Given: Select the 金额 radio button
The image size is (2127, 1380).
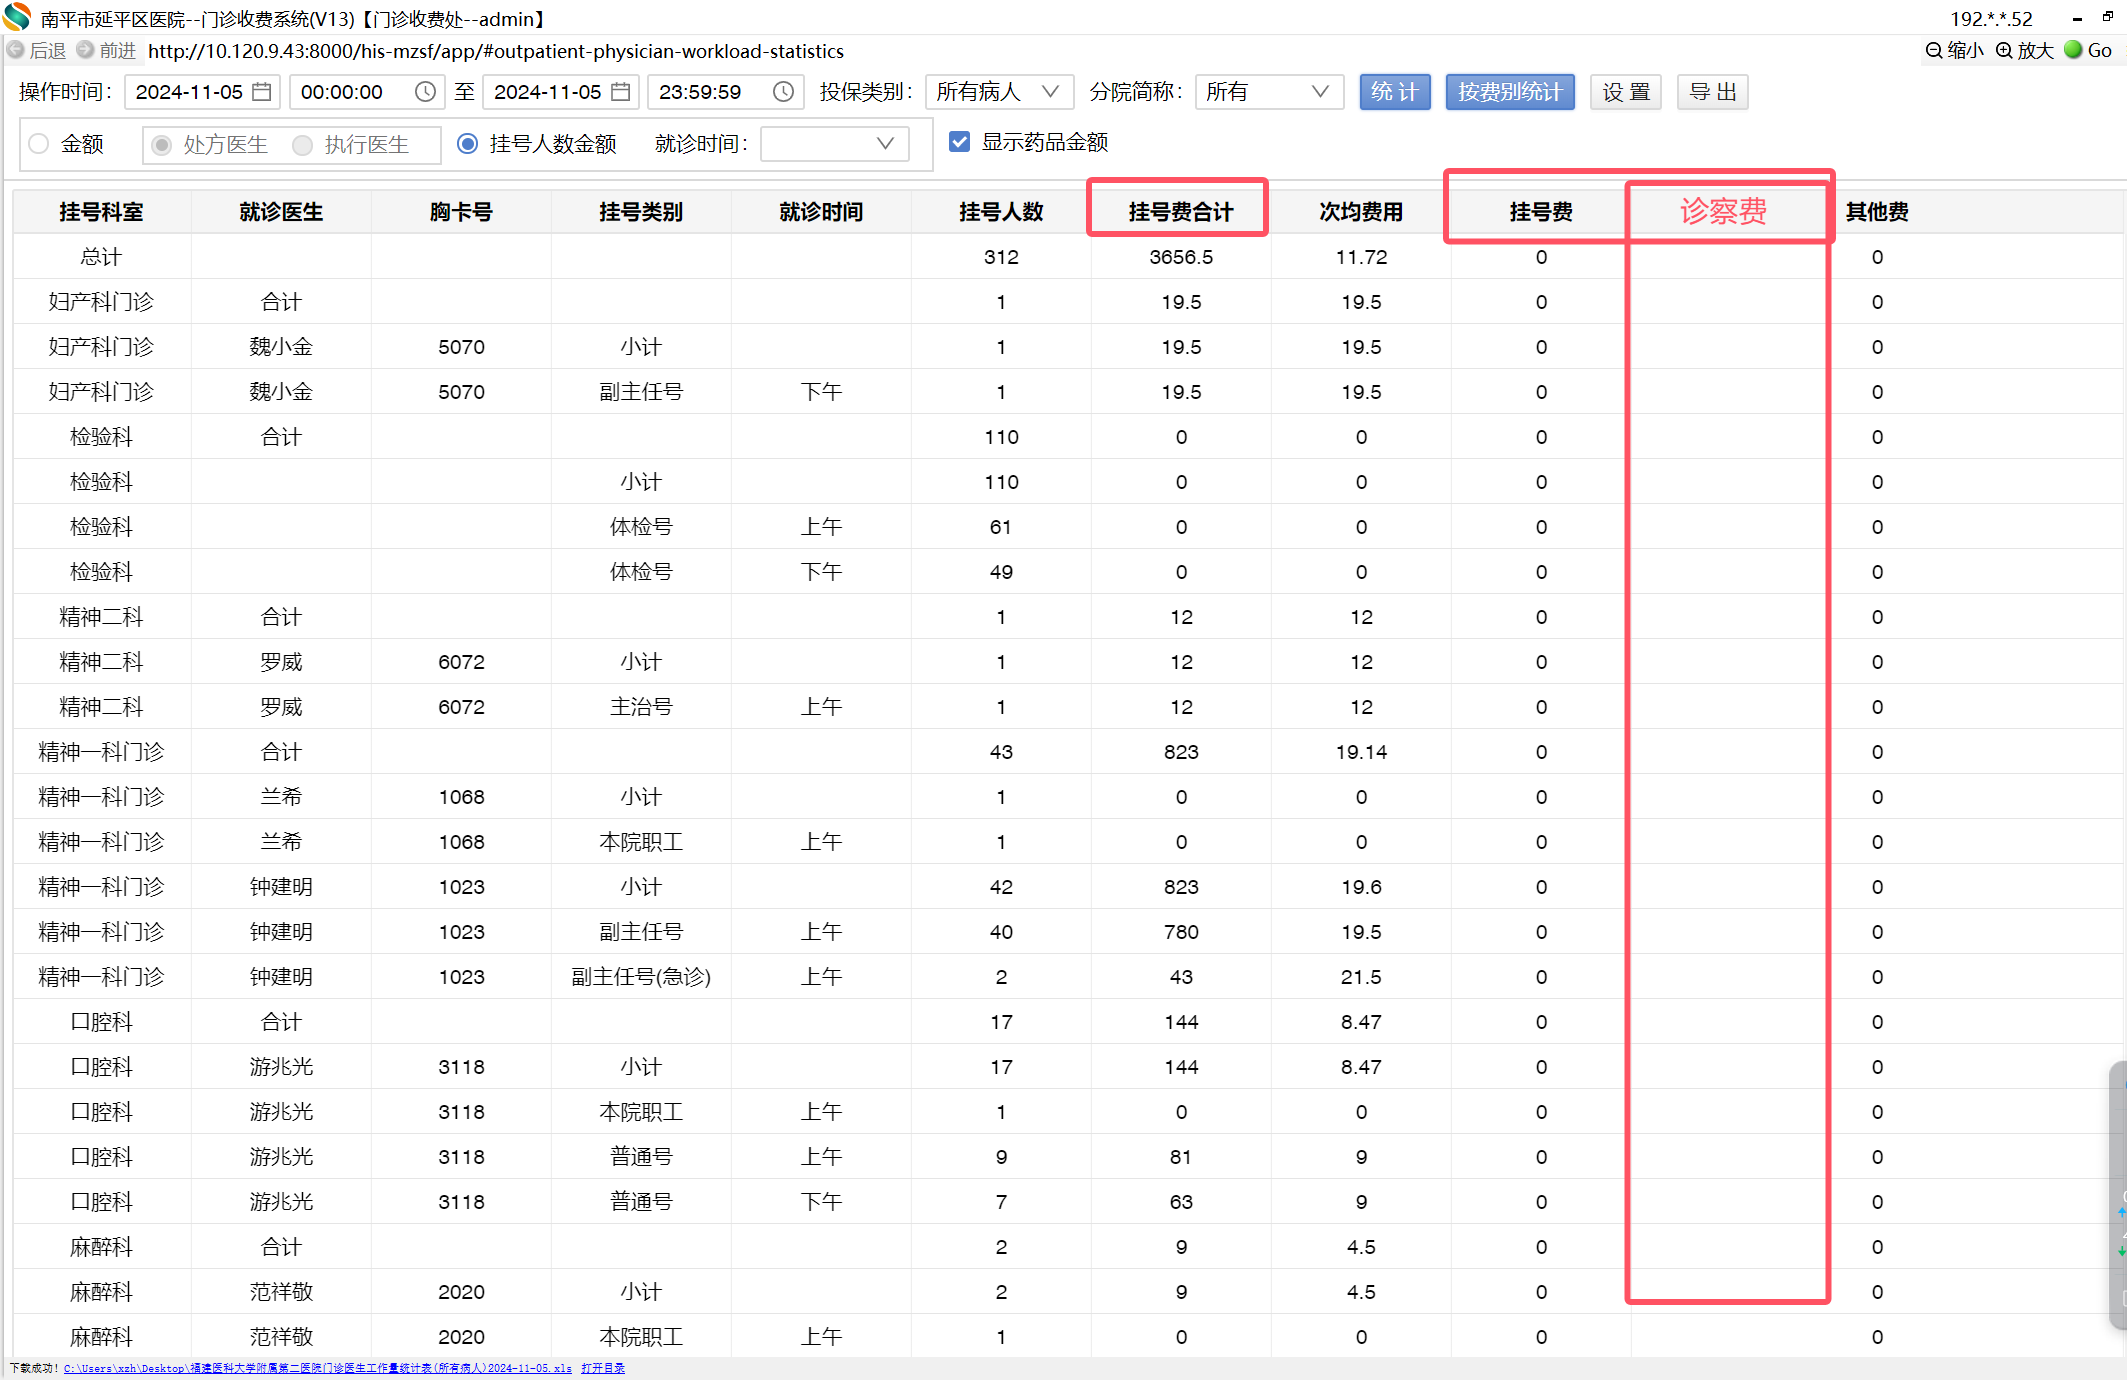Looking at the screenshot, I should click(39, 144).
